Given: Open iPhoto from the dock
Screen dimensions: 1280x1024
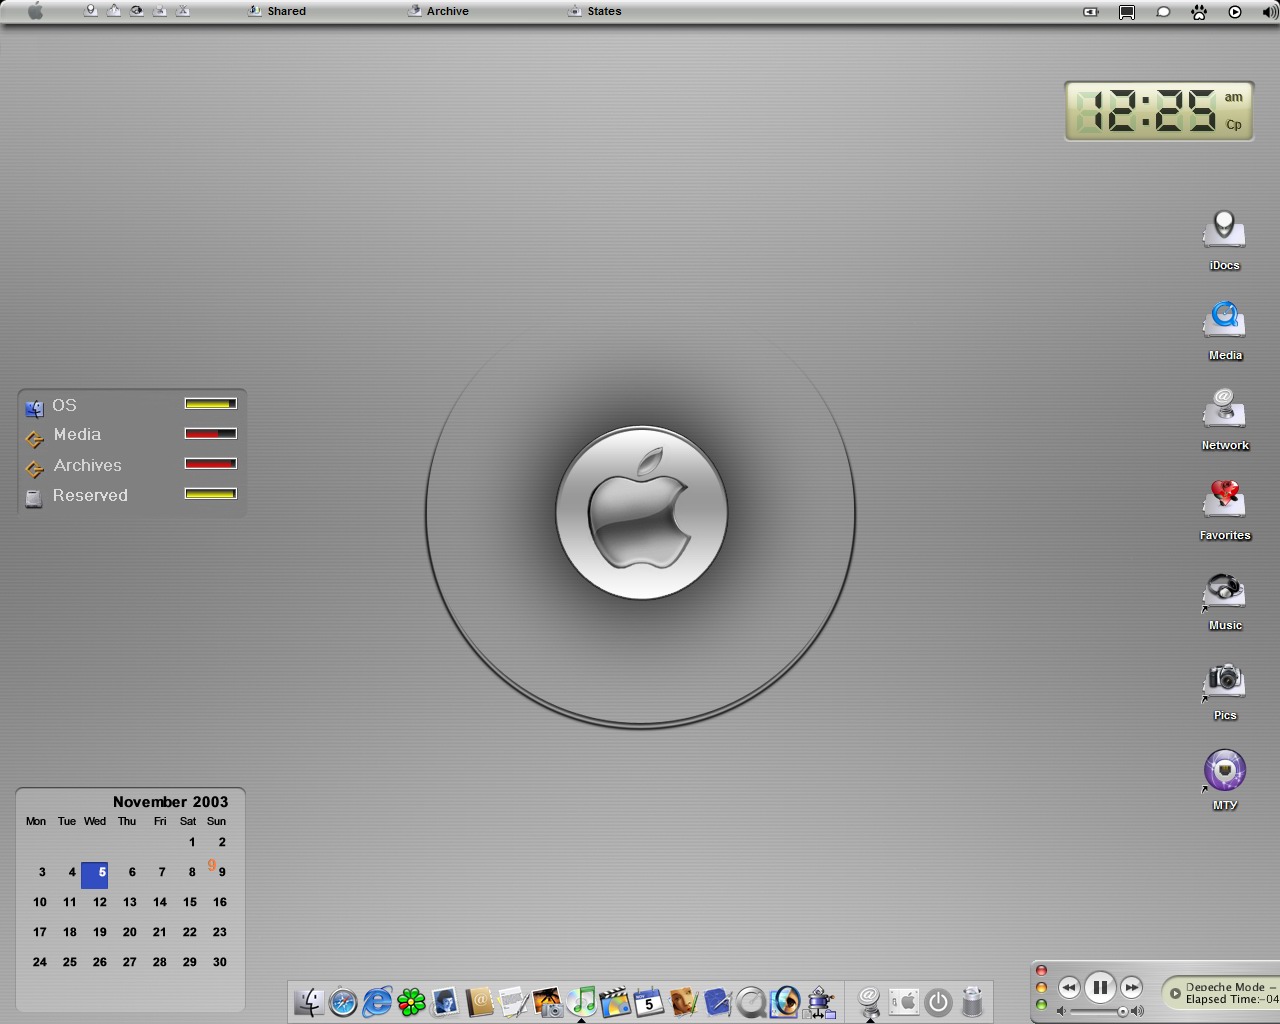Looking at the screenshot, I should (x=547, y=1001).
